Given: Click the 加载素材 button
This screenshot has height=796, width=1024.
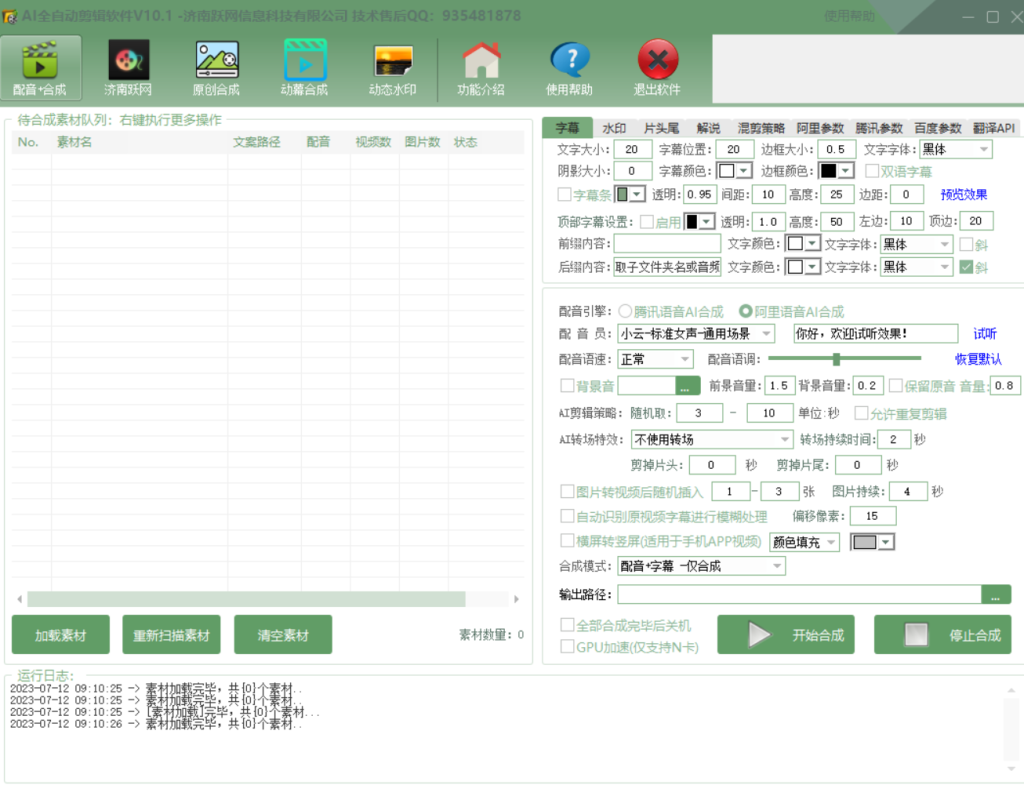Looking at the screenshot, I should [61, 635].
